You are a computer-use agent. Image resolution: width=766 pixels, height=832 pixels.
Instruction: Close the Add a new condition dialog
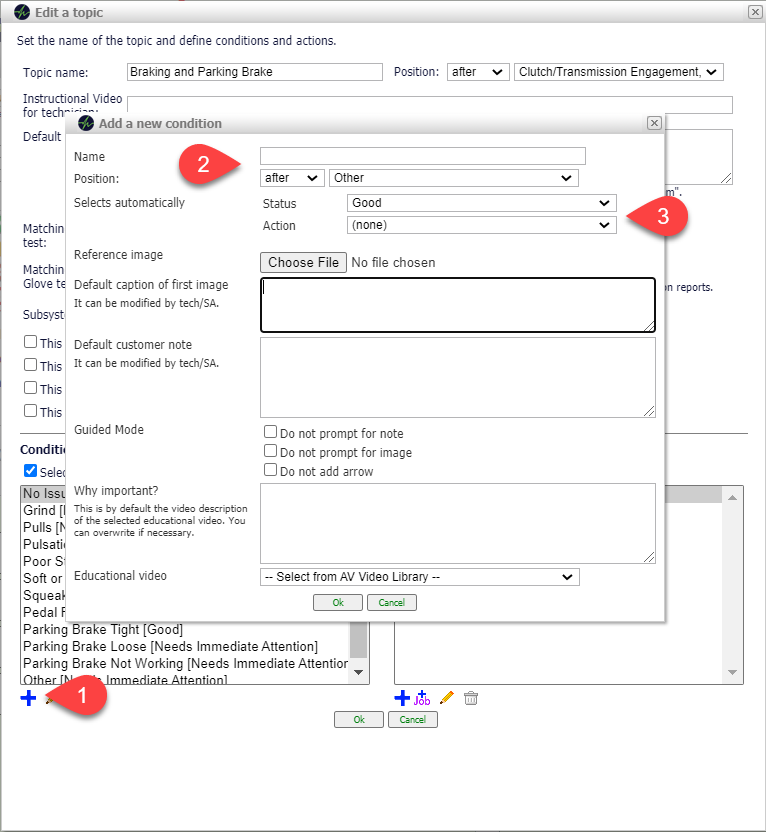tap(654, 123)
